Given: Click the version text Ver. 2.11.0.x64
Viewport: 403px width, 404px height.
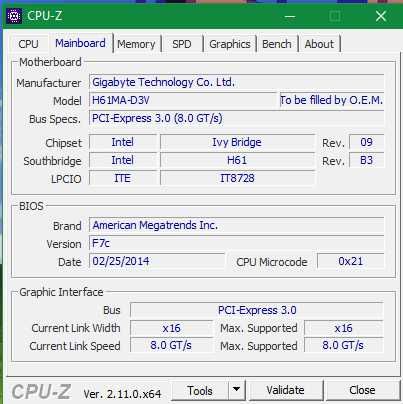Looking at the screenshot, I should pyautogui.click(x=122, y=394).
